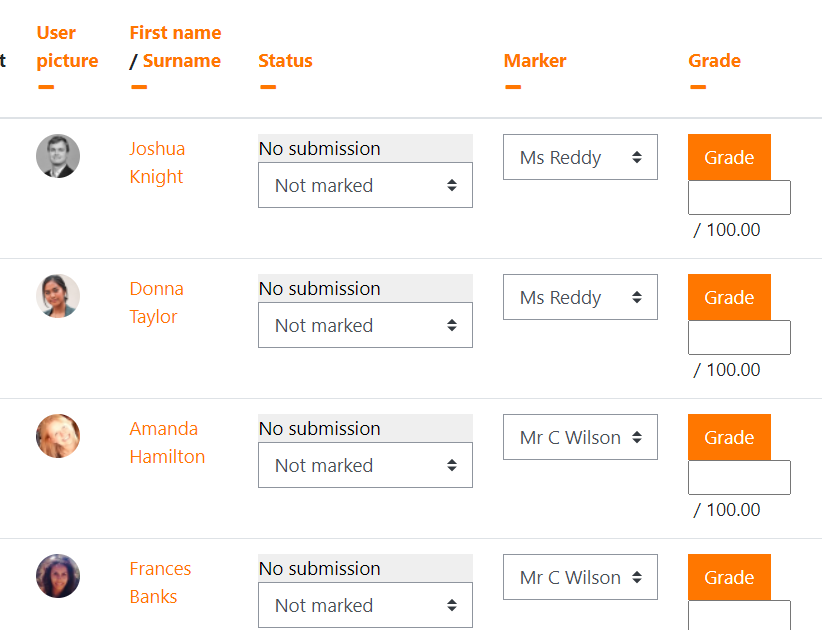Open Frances Banks's Not marked dropdown
Screen dimensions: 822x630
click(x=365, y=605)
